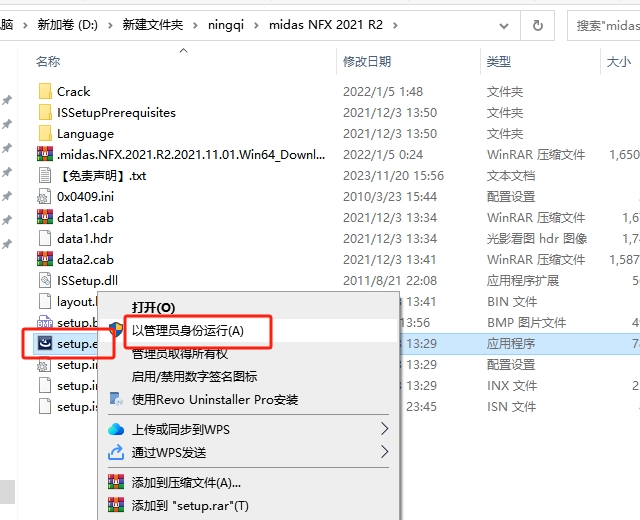Image resolution: width=640 pixels, height=520 pixels.
Task: Select the midas.NFX WinRAR archive icon
Action: (45, 154)
